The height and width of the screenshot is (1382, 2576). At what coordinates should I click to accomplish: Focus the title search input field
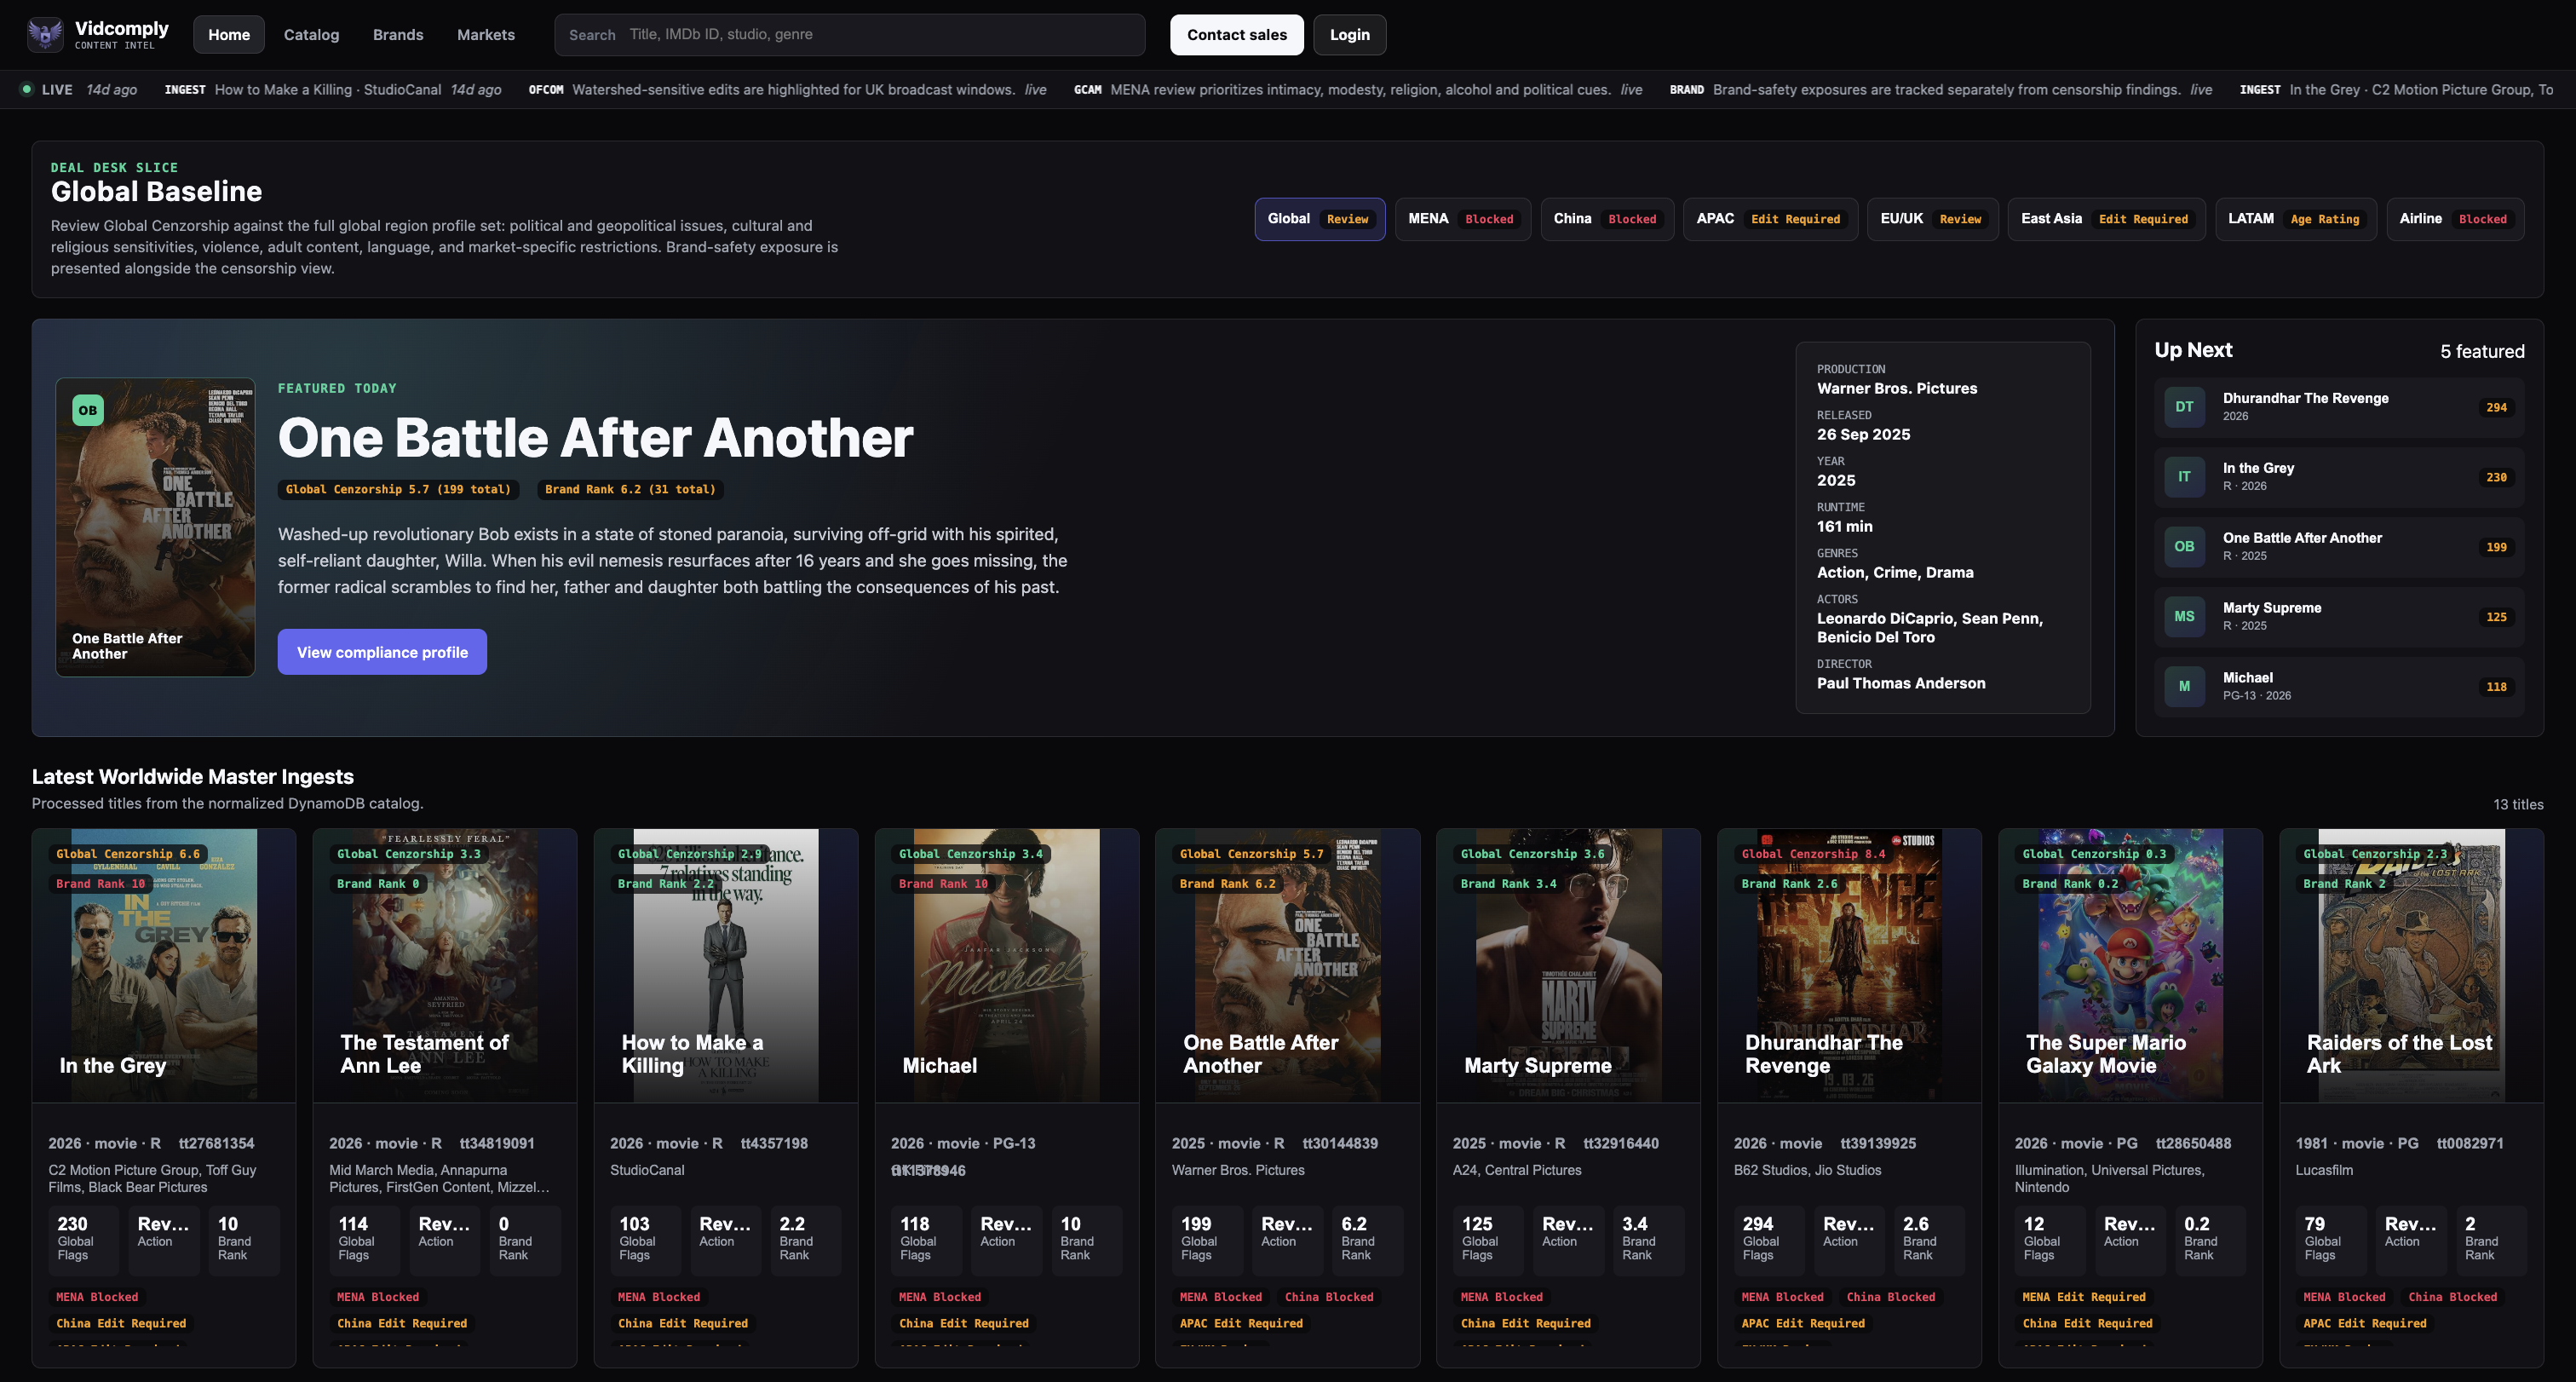(x=849, y=34)
